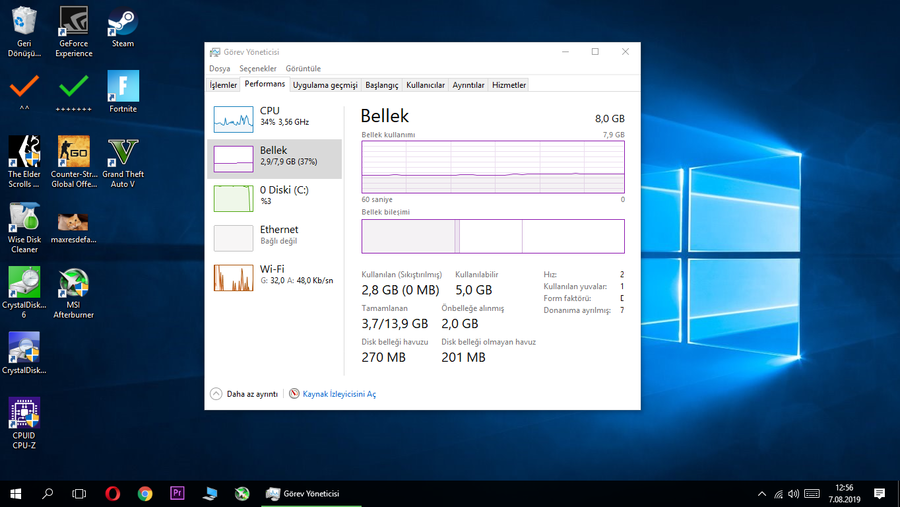900x507 pixels.
Task: Click the Bellek bileşimi memory bar
Action: click(x=492, y=236)
